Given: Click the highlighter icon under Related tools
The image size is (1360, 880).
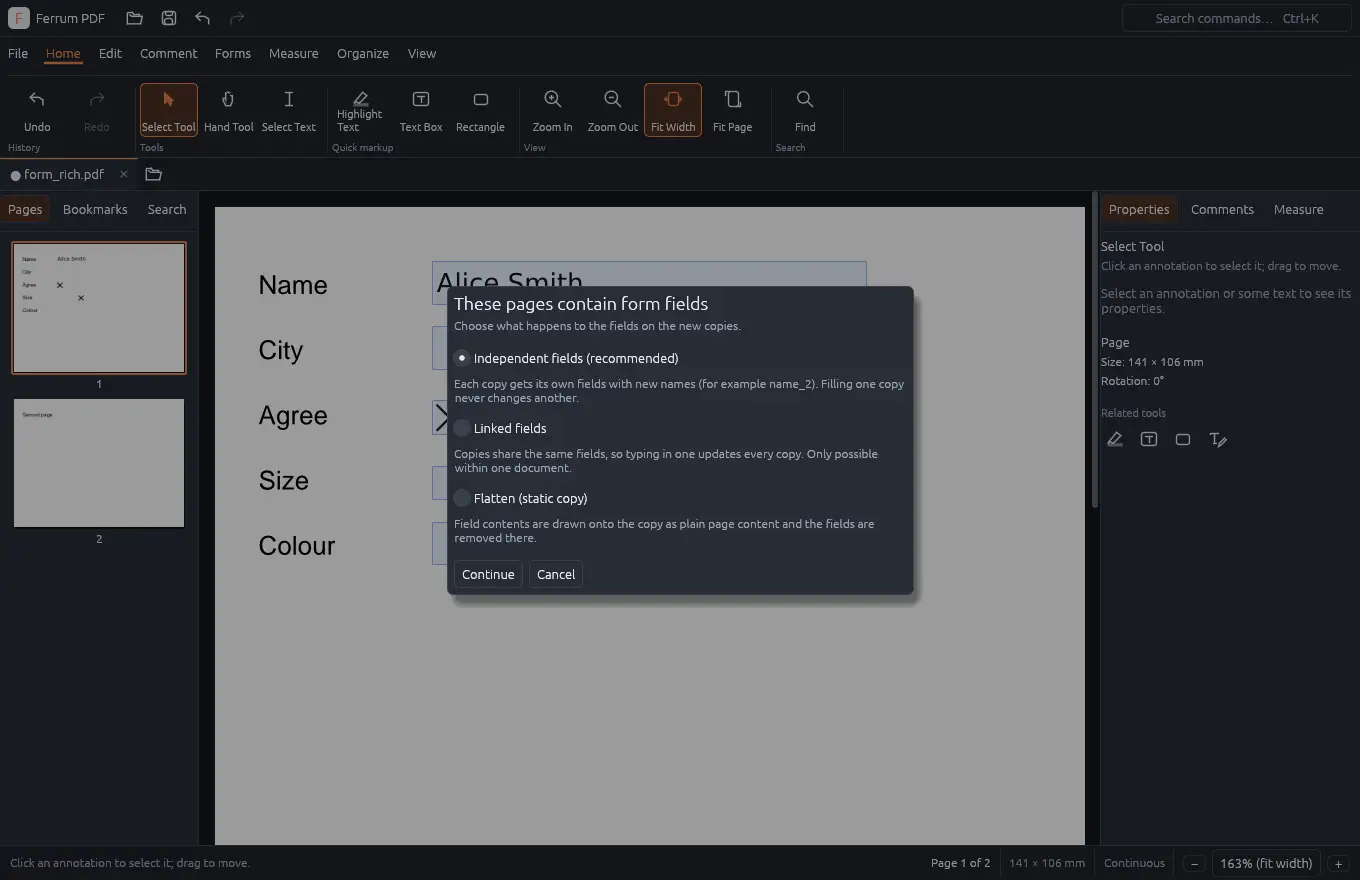Looking at the screenshot, I should 1115,439.
